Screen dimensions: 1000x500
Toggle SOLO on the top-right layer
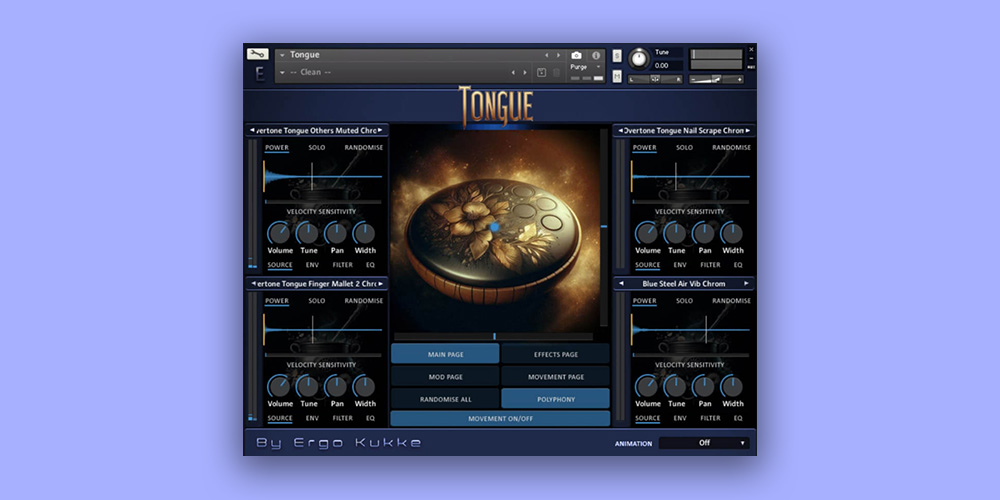[684, 148]
